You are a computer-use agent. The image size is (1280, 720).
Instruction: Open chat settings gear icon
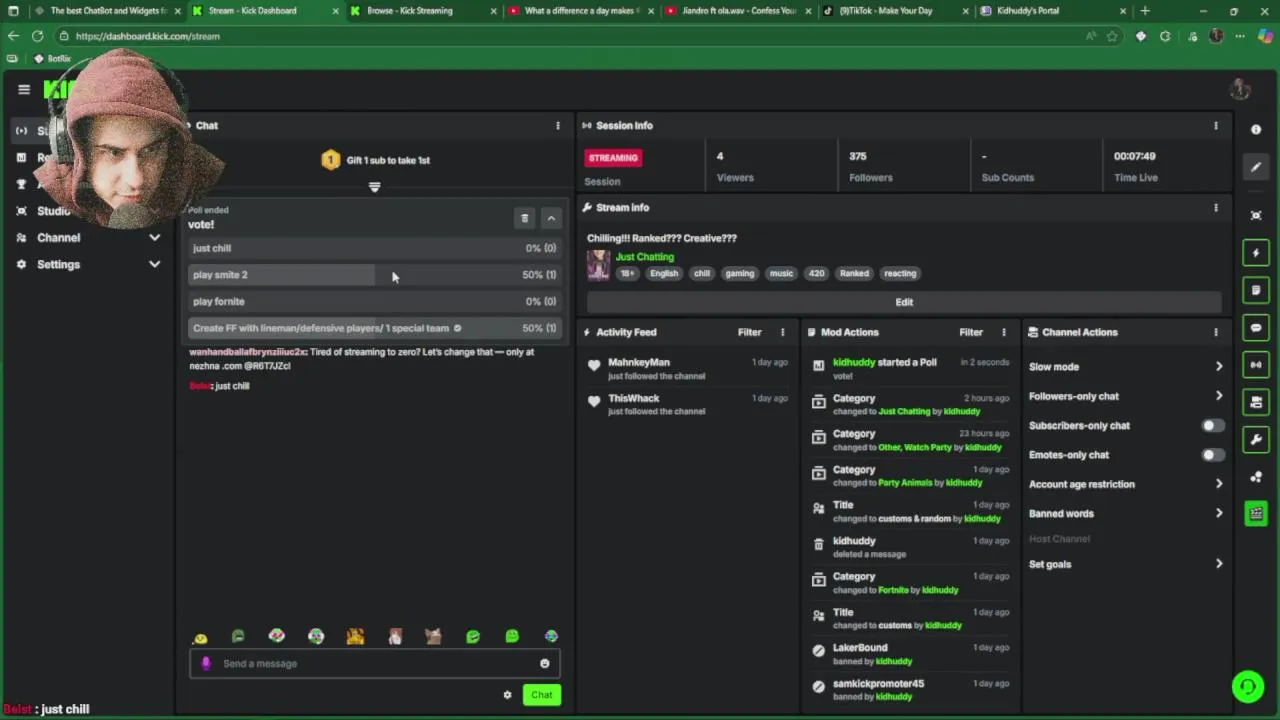(x=507, y=695)
